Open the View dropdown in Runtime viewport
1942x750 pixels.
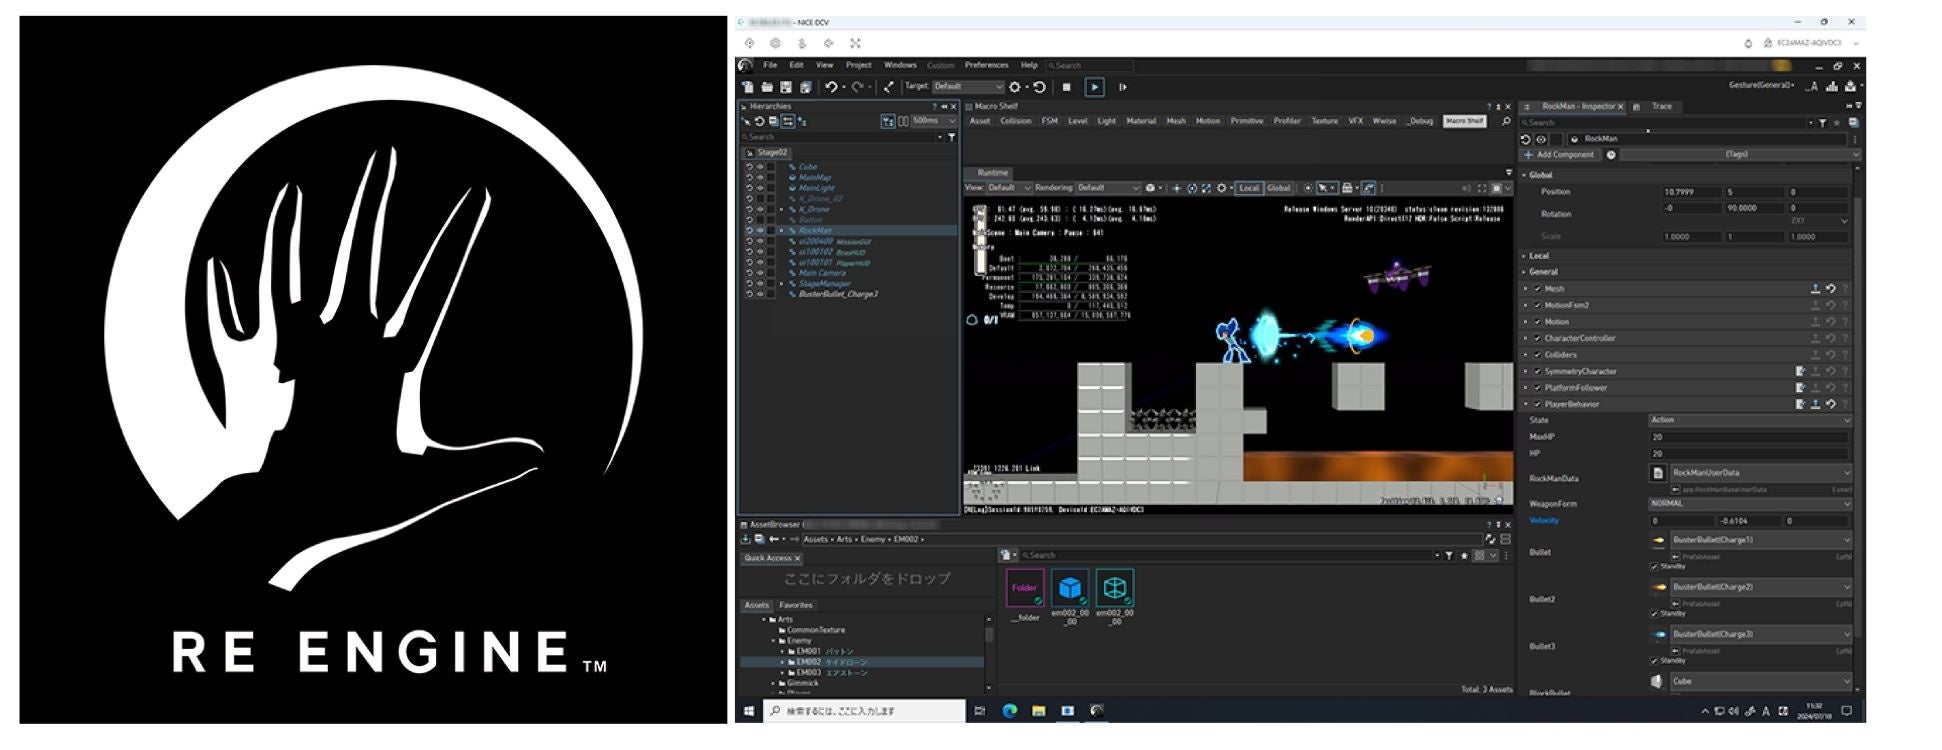[1008, 188]
